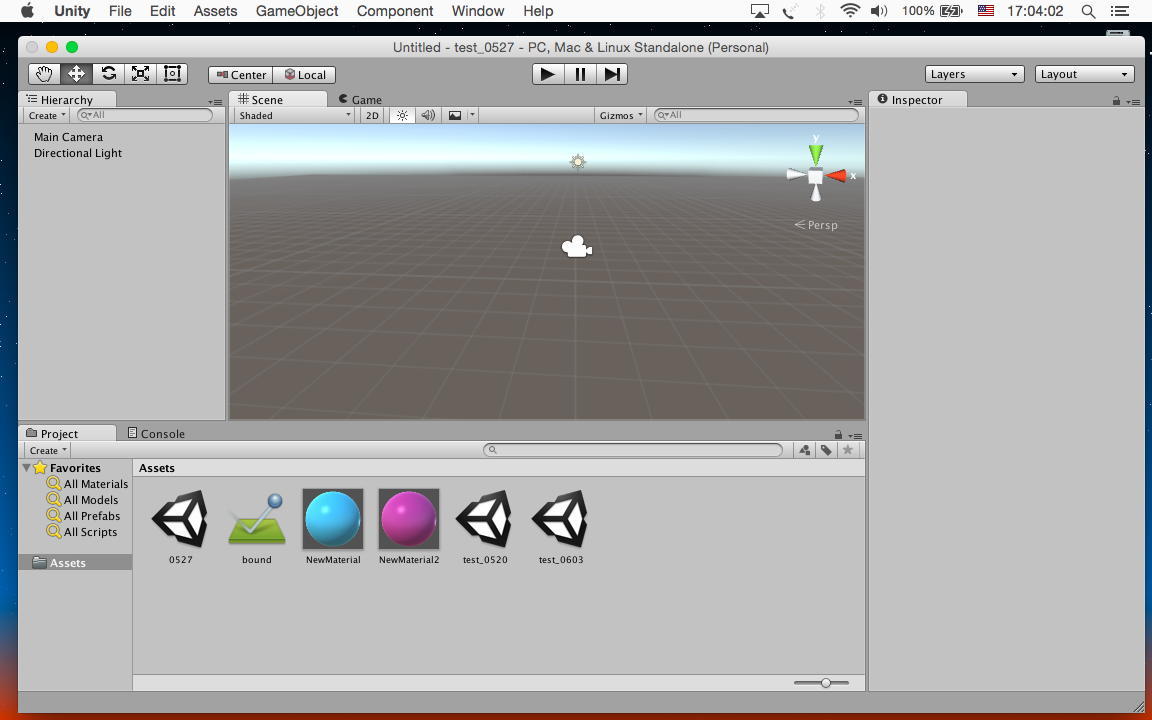Image resolution: width=1152 pixels, height=720 pixels.
Task: Open the Project Create dropdown
Action: tap(48, 450)
